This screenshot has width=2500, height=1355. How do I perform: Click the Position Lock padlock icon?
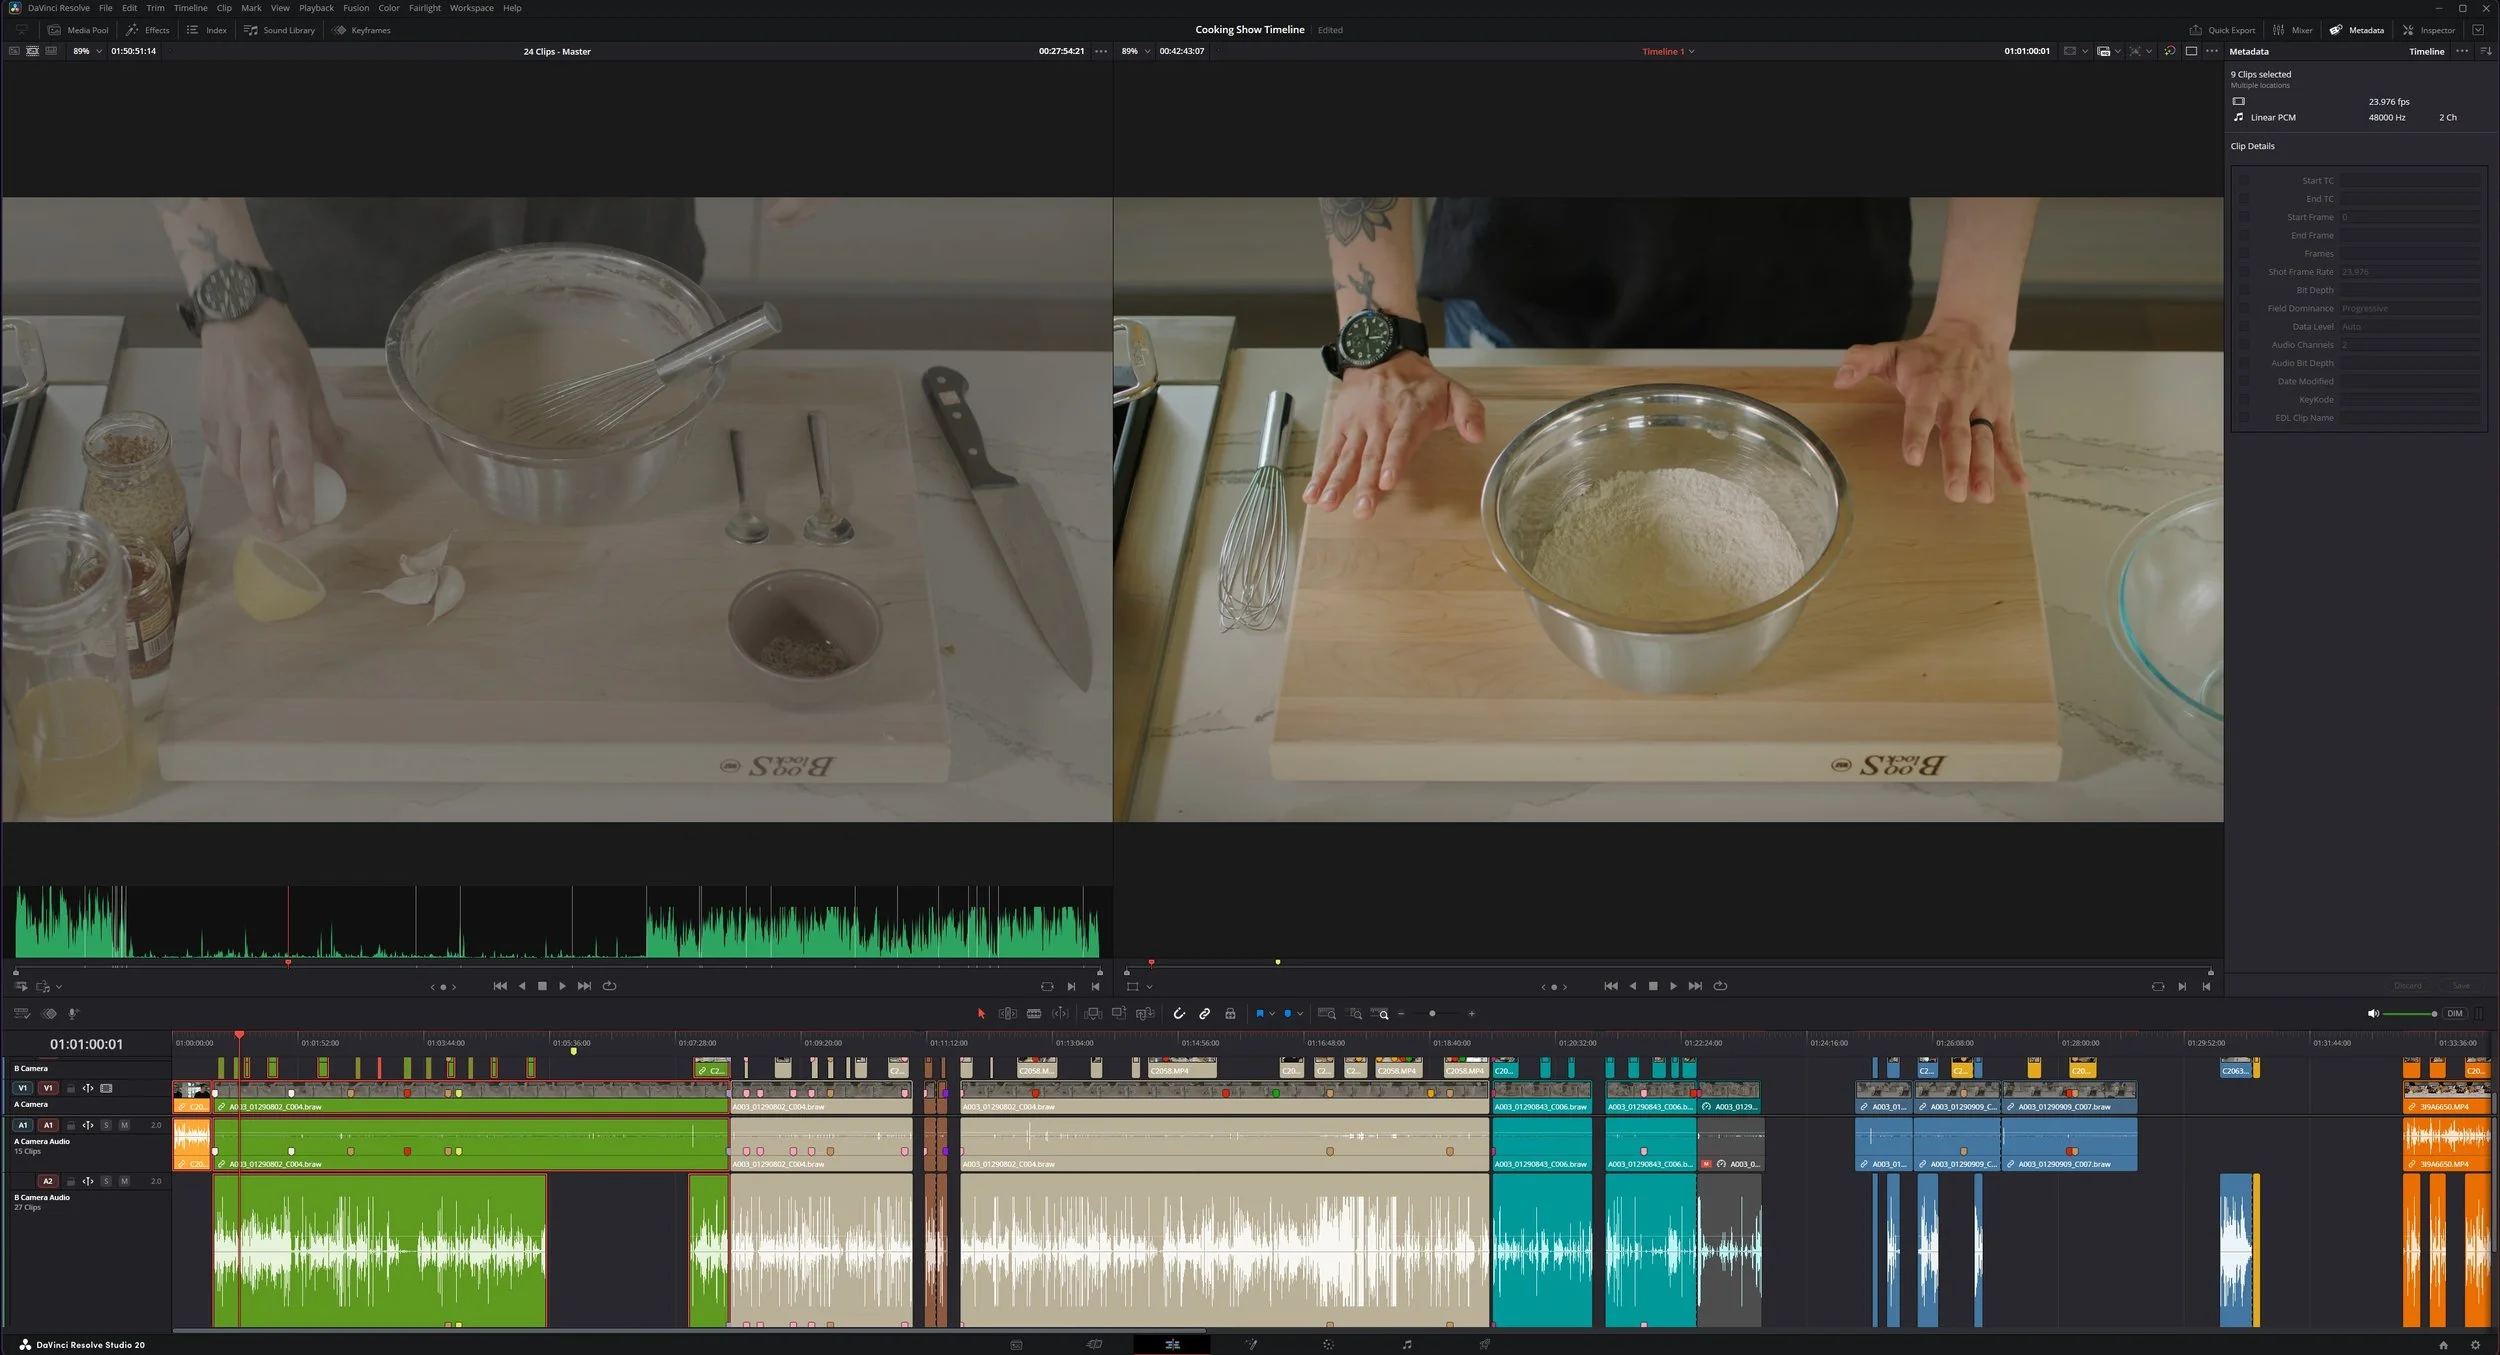[x=1230, y=1013]
